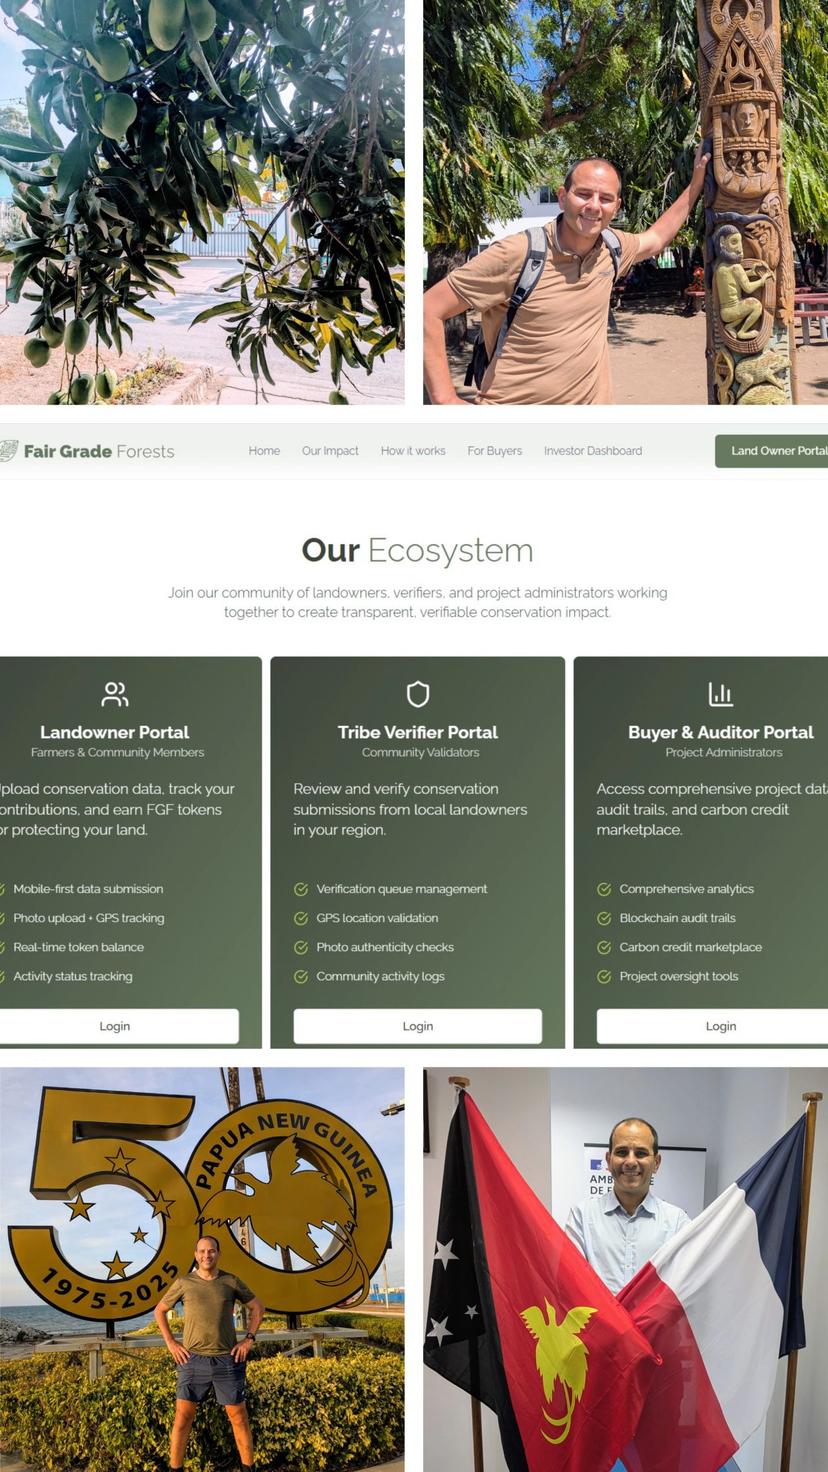This screenshot has height=1472, width=828.
Task: Login to the Buyer & Auditor Portal
Action: 712,1026
